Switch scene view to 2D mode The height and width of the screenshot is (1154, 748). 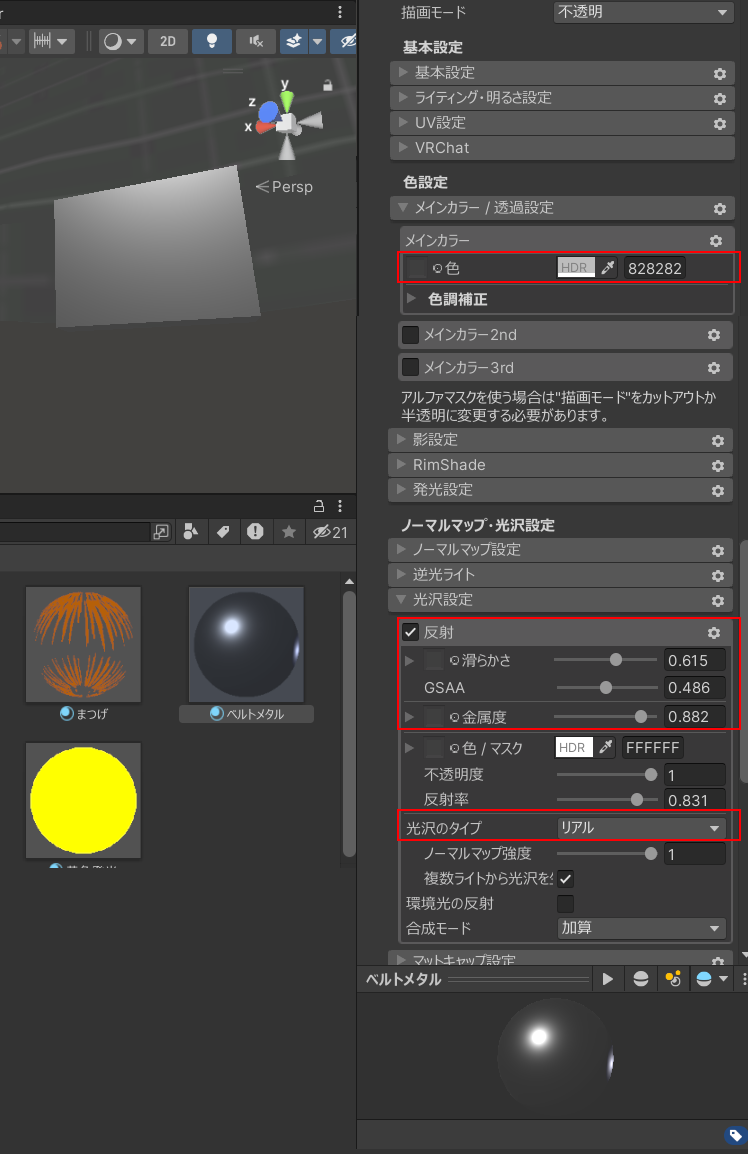coord(168,41)
